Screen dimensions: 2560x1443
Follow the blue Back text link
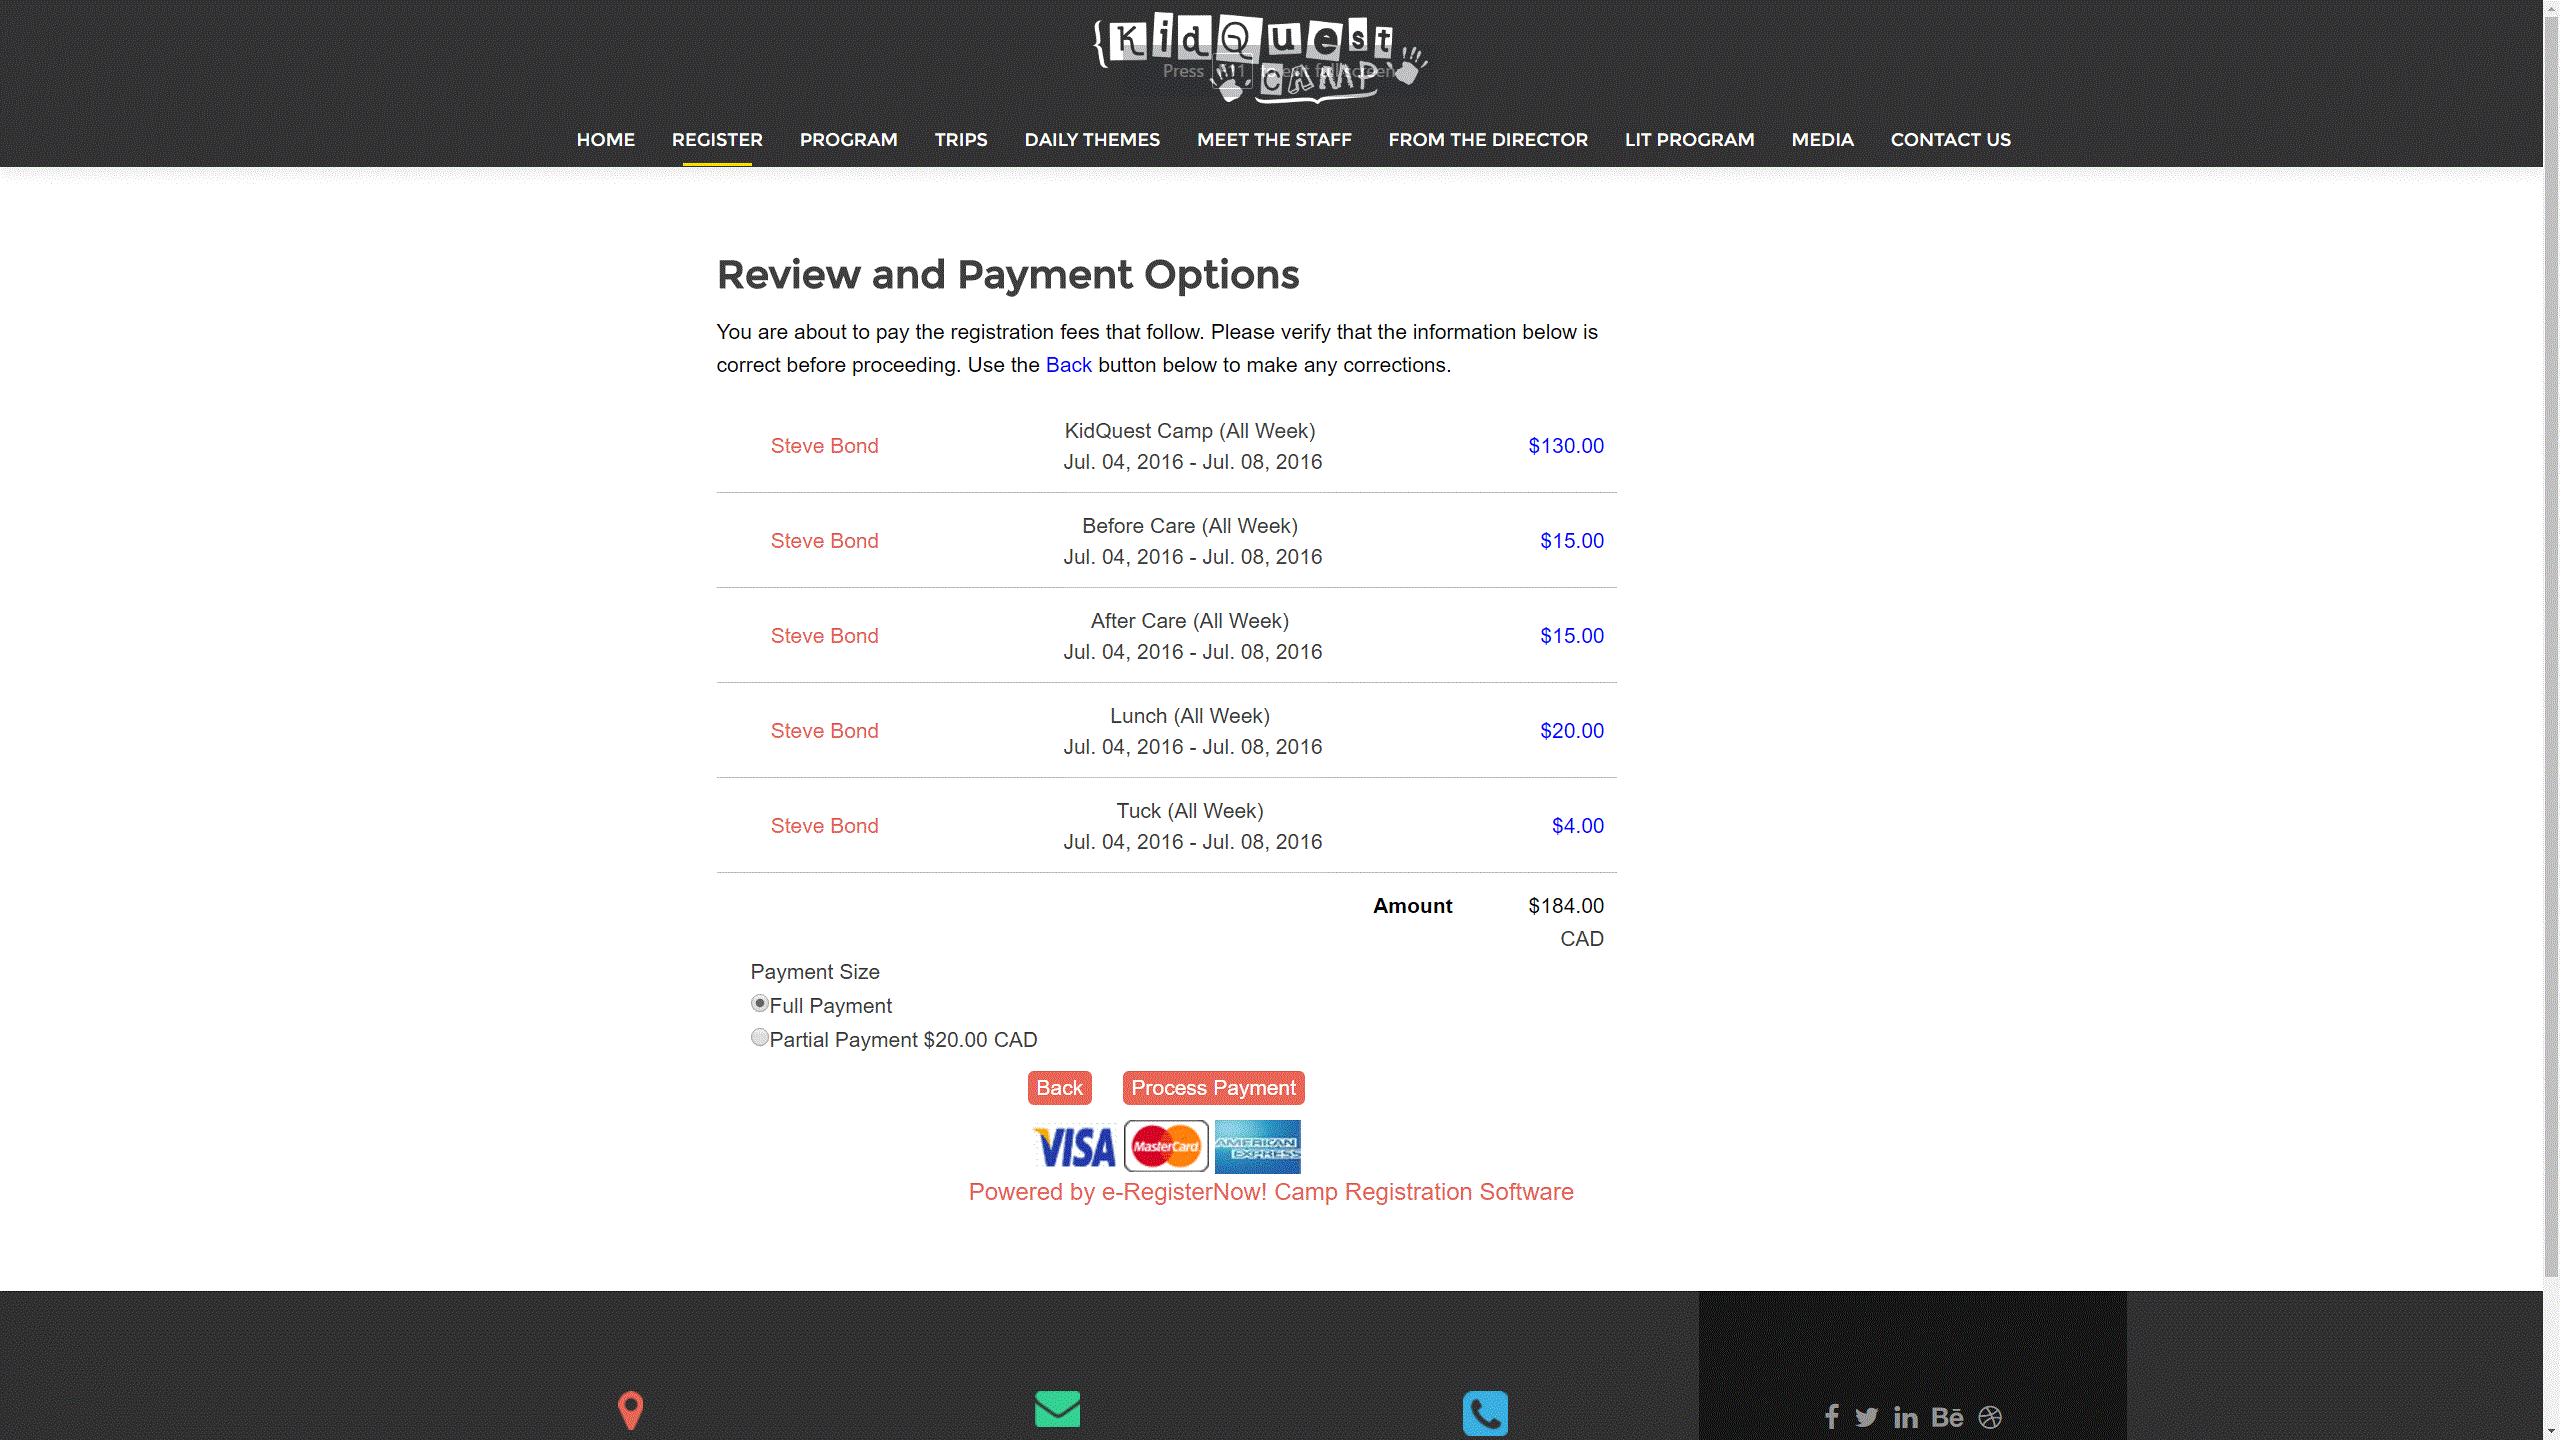click(1068, 365)
